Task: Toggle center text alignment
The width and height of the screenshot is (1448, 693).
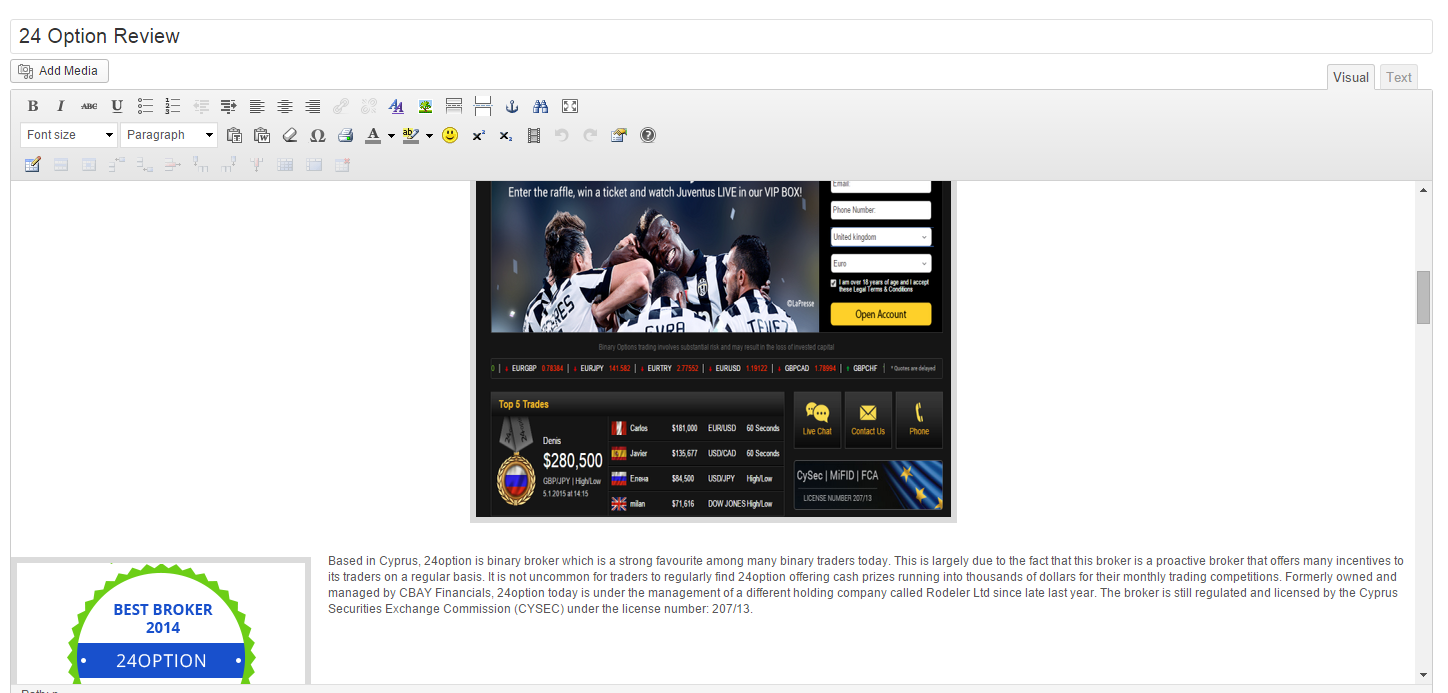Action: point(285,106)
